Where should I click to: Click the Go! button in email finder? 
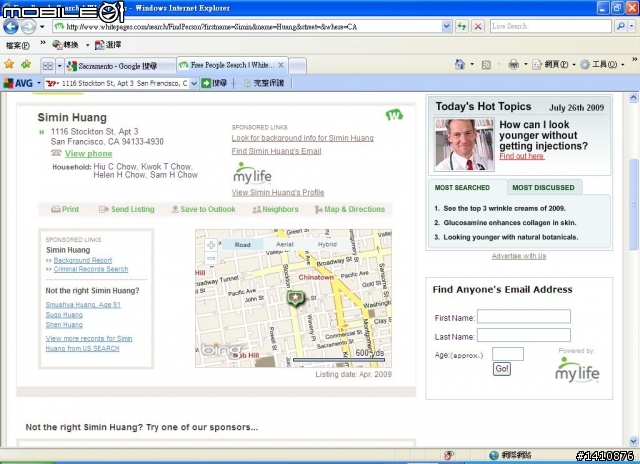point(502,369)
